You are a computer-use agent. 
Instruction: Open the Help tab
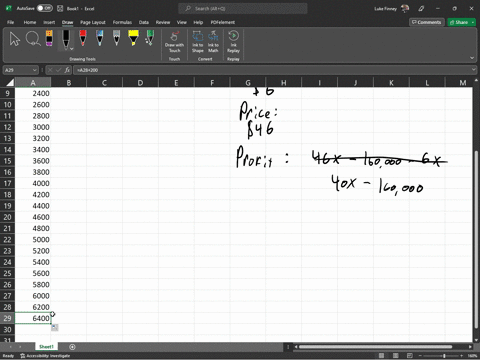tap(198, 22)
